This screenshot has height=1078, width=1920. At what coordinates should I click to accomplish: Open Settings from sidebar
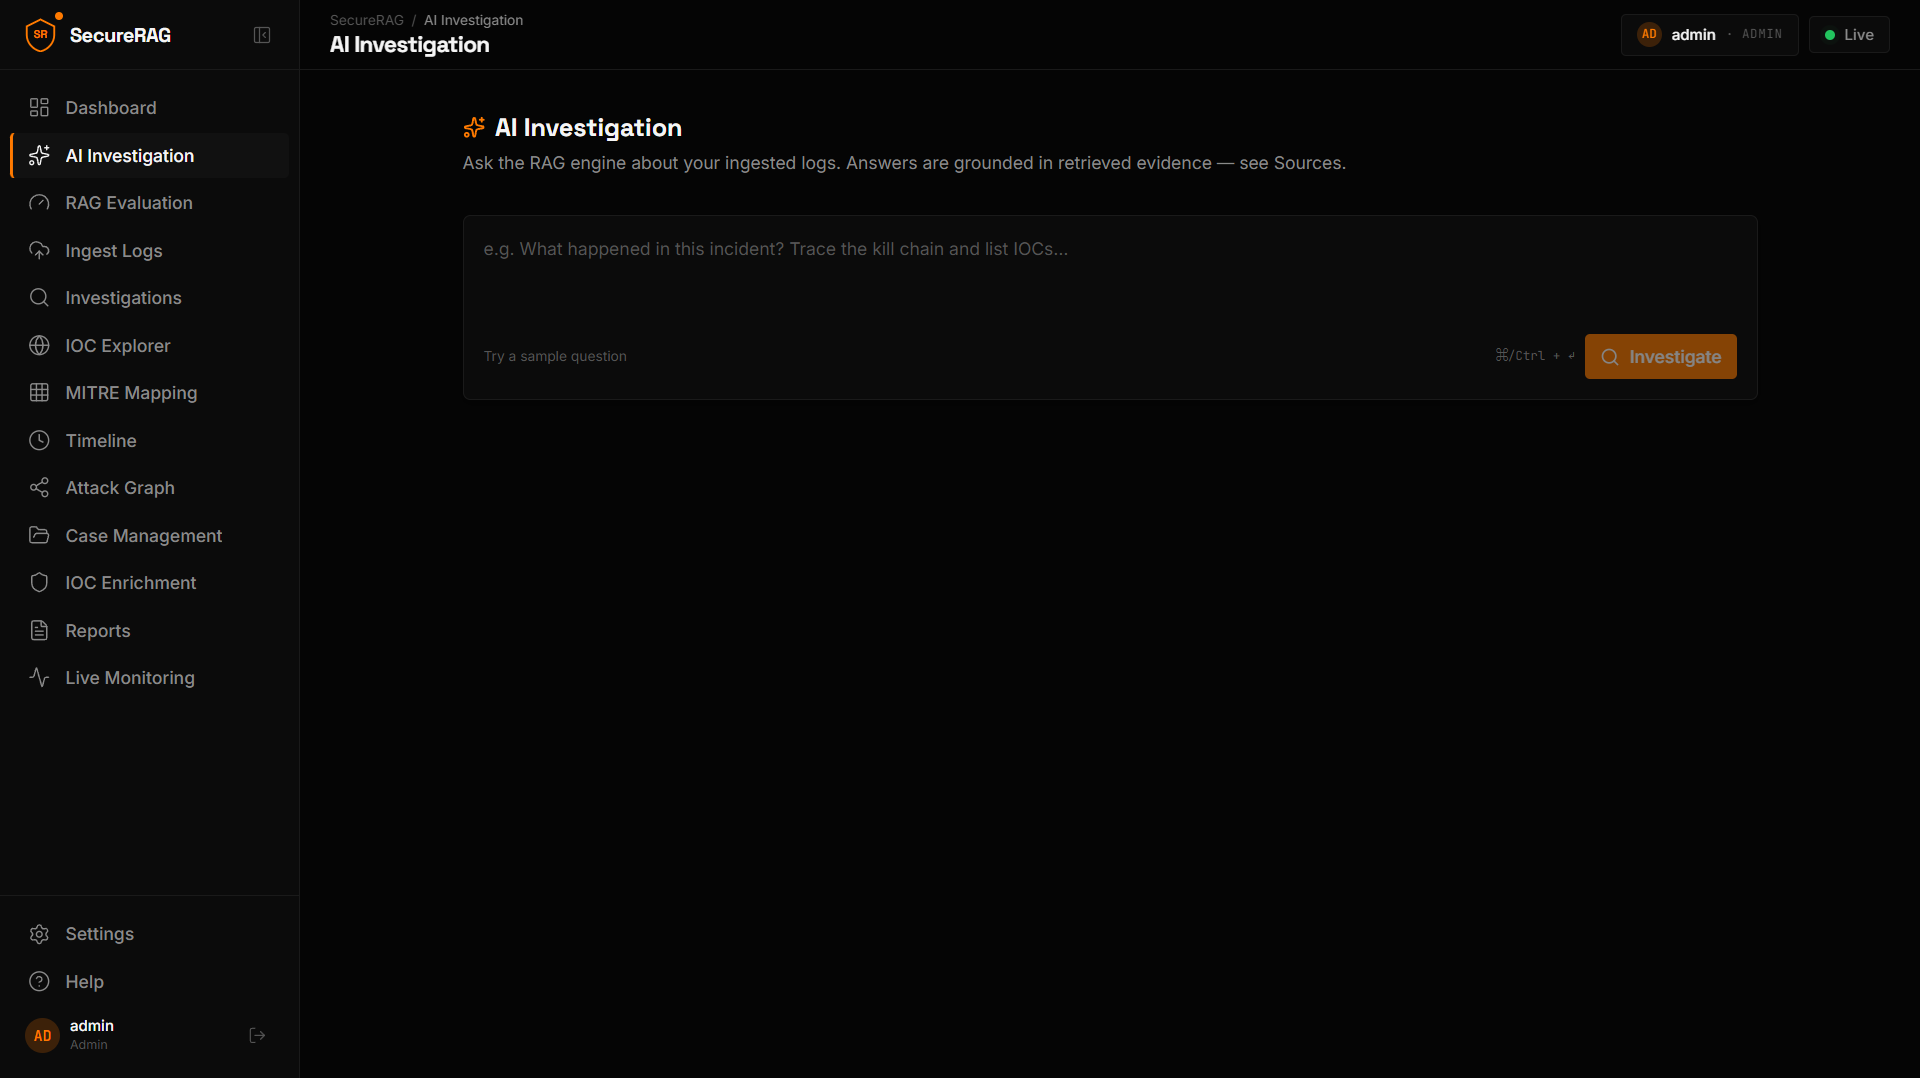pyautogui.click(x=150, y=933)
